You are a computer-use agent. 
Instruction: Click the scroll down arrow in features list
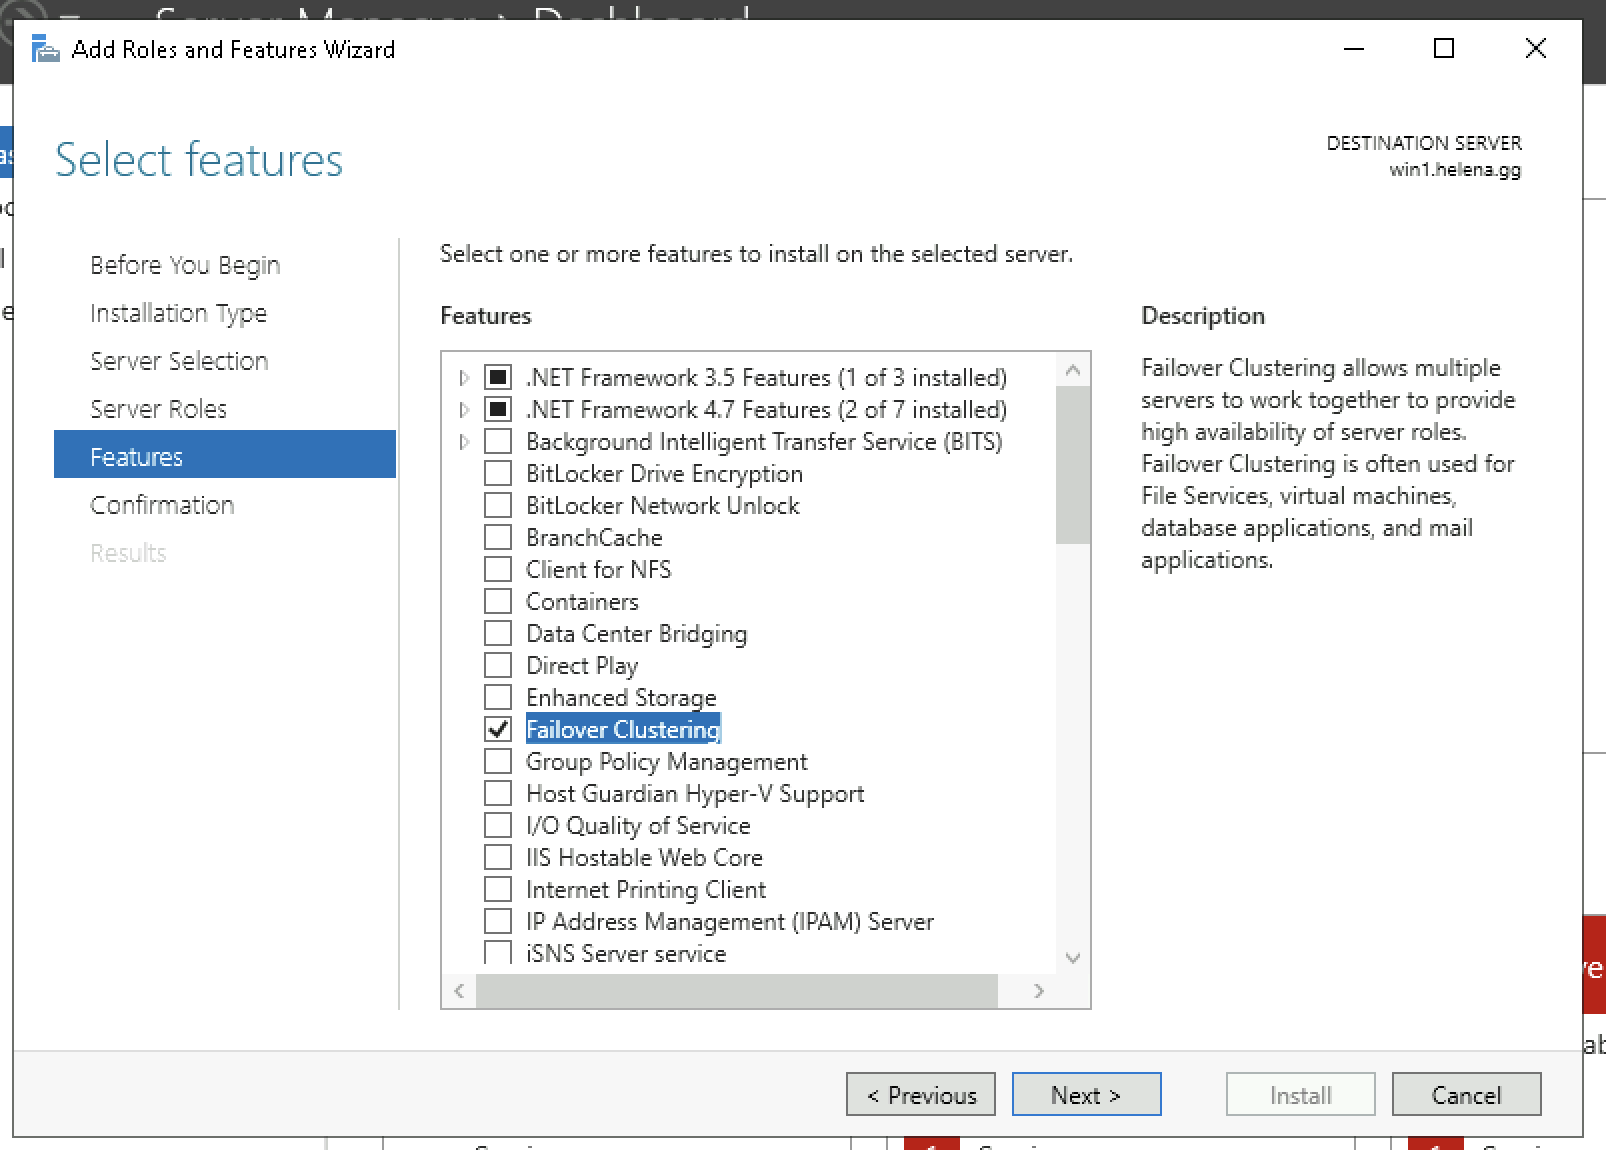(1073, 957)
